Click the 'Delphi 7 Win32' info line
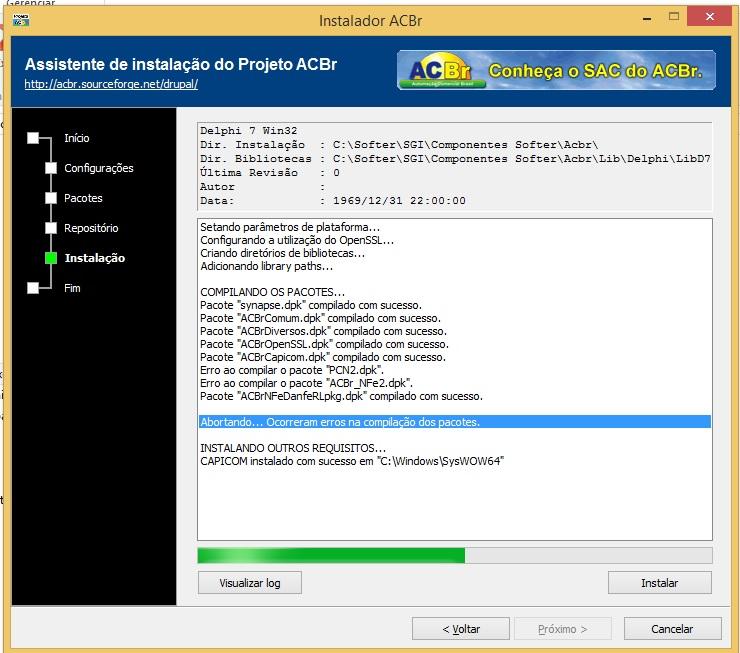The image size is (740, 653). point(248,131)
